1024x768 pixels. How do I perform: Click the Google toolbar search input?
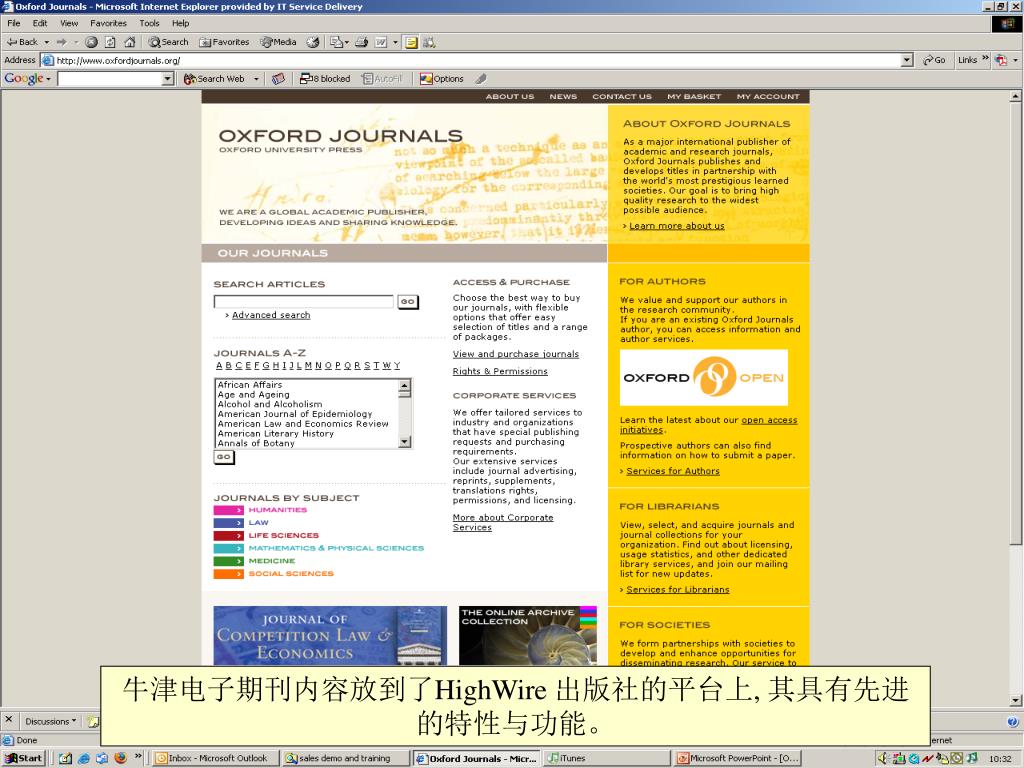tap(110, 79)
